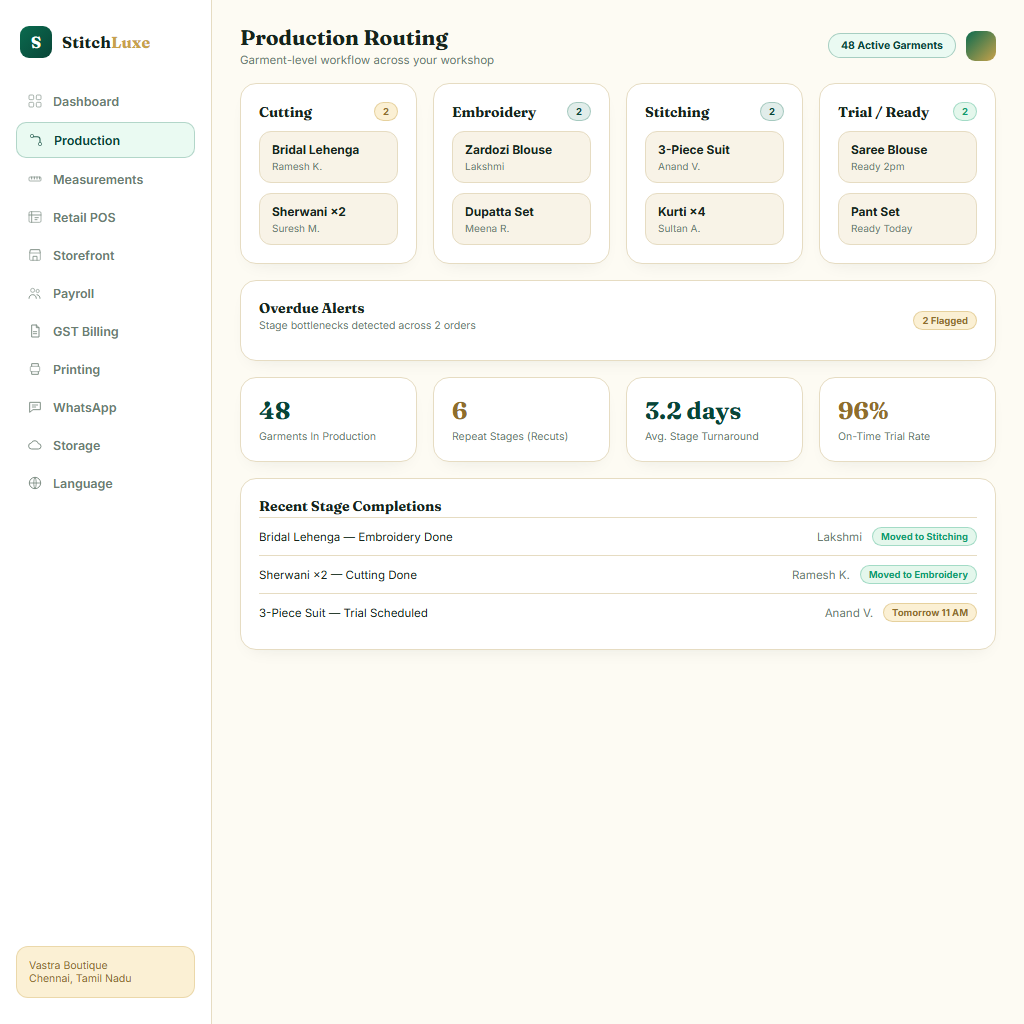The width and height of the screenshot is (1024, 1024).
Task: Click the Cutting column count badge
Action: click(386, 112)
